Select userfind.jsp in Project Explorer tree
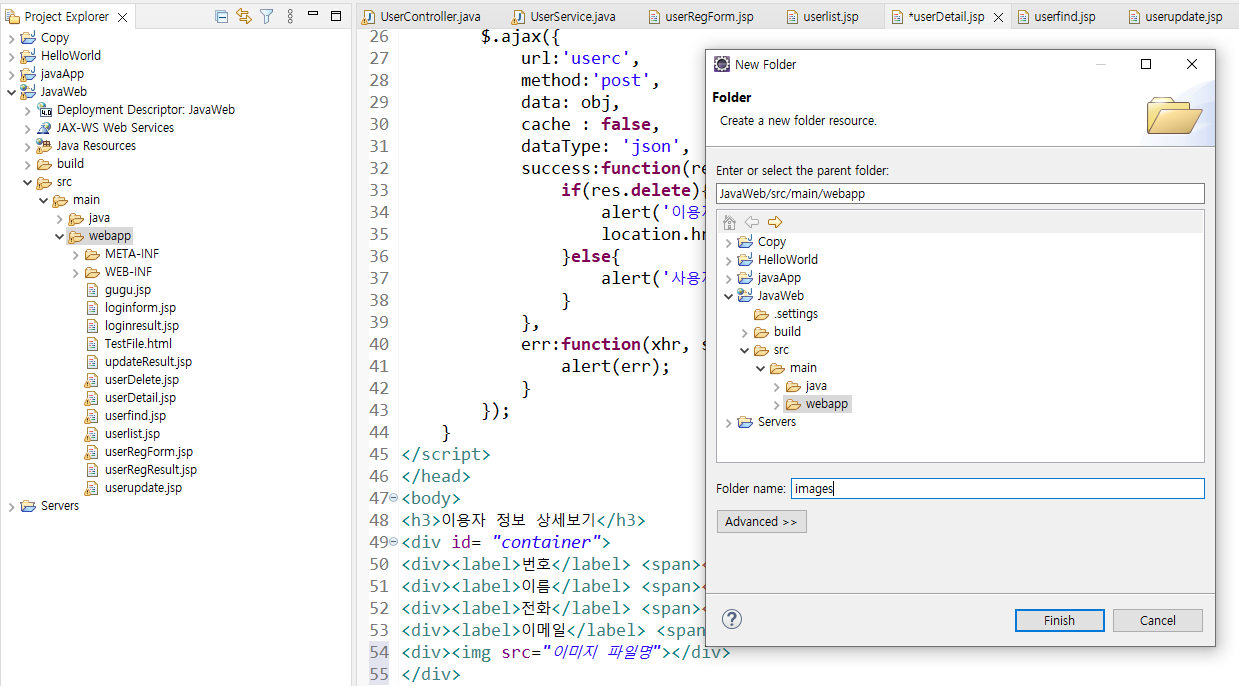 click(x=135, y=416)
